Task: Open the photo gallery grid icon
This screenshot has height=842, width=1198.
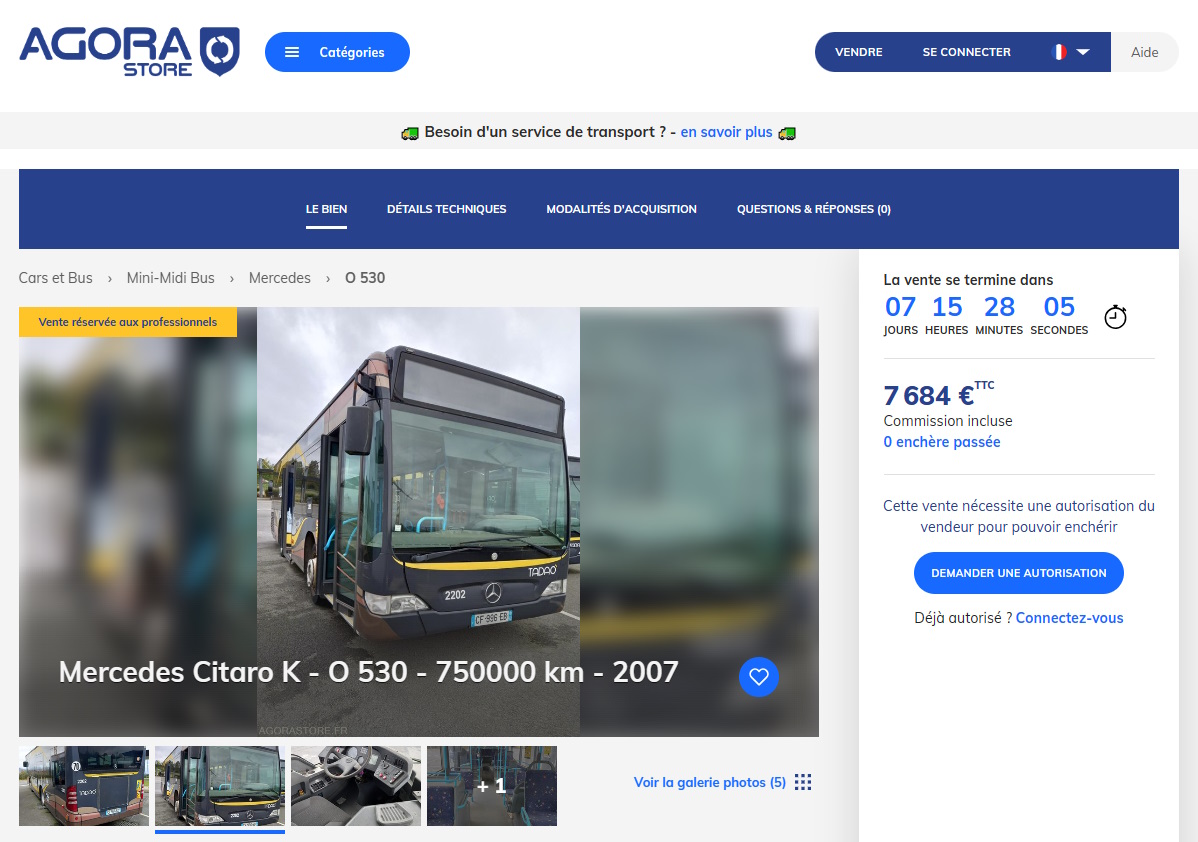Action: 803,782
